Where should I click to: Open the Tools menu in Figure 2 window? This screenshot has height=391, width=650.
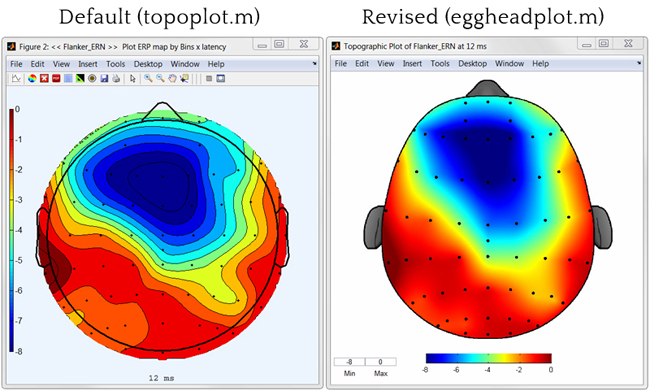coord(115,64)
